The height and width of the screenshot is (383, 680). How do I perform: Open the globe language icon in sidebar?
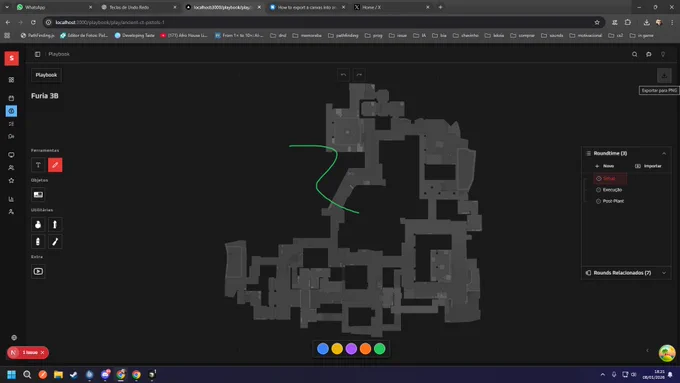click(x=14, y=337)
